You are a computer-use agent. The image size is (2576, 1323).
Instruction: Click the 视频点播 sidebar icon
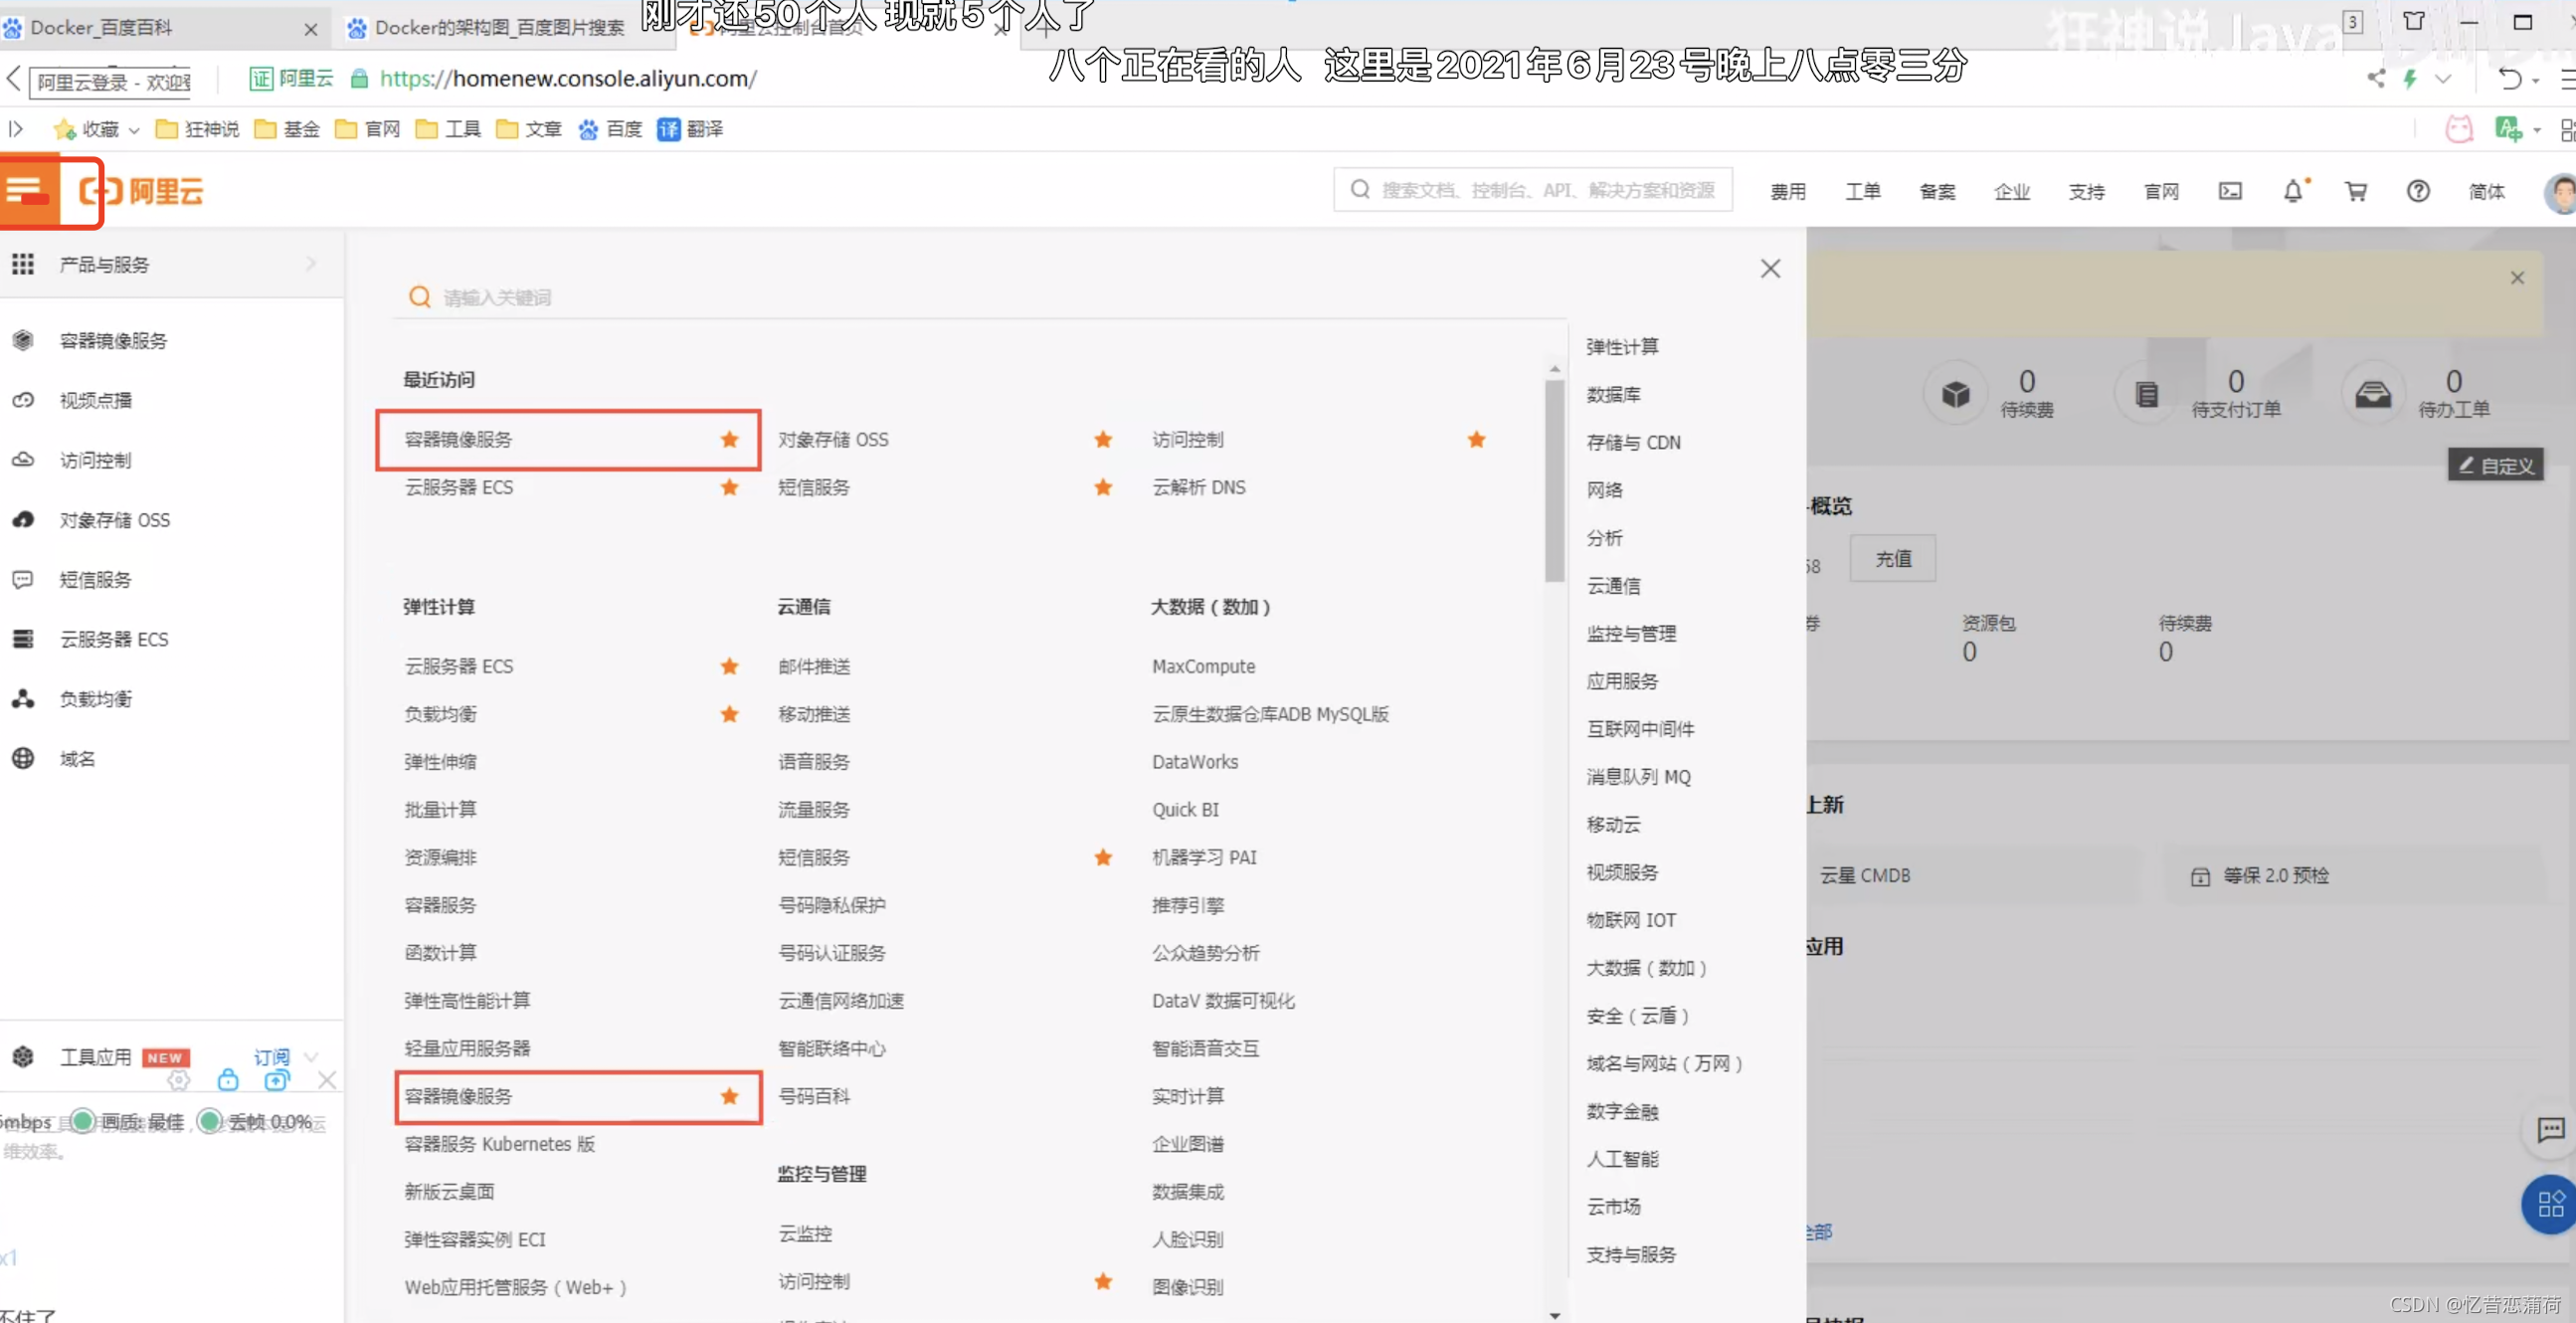tap(23, 400)
